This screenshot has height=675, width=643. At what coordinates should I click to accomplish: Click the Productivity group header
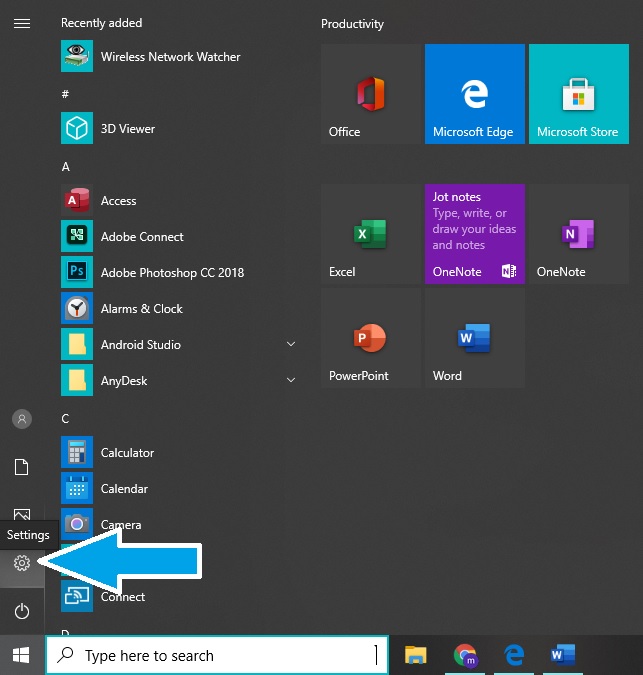point(352,24)
